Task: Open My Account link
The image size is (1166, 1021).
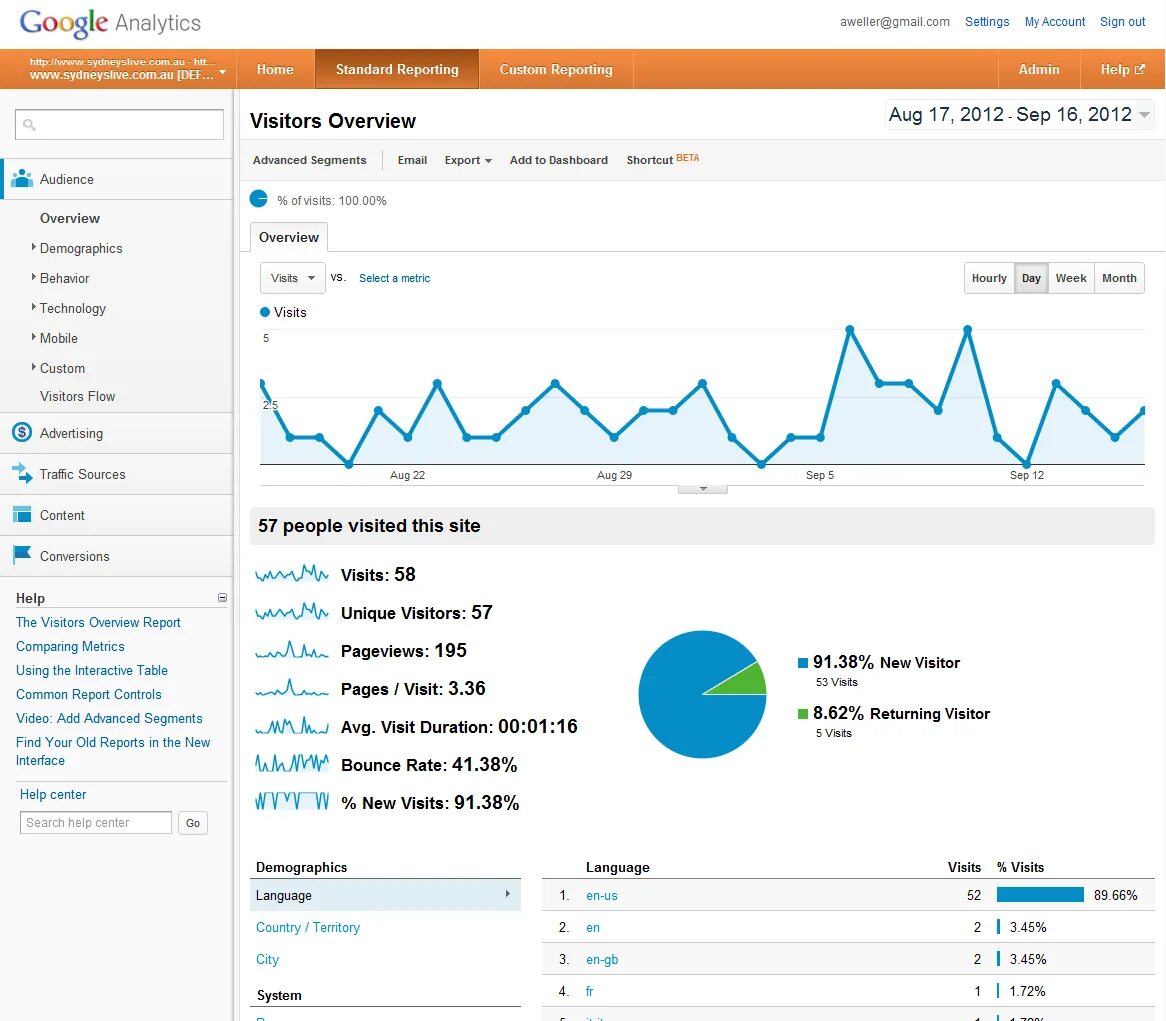Action: pyautogui.click(x=1054, y=22)
